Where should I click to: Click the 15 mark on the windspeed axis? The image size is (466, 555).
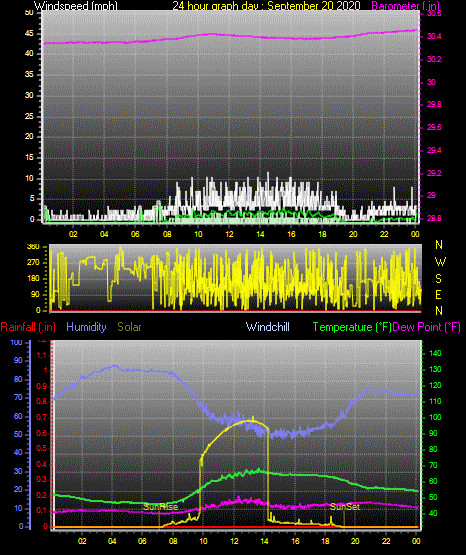click(x=29, y=158)
